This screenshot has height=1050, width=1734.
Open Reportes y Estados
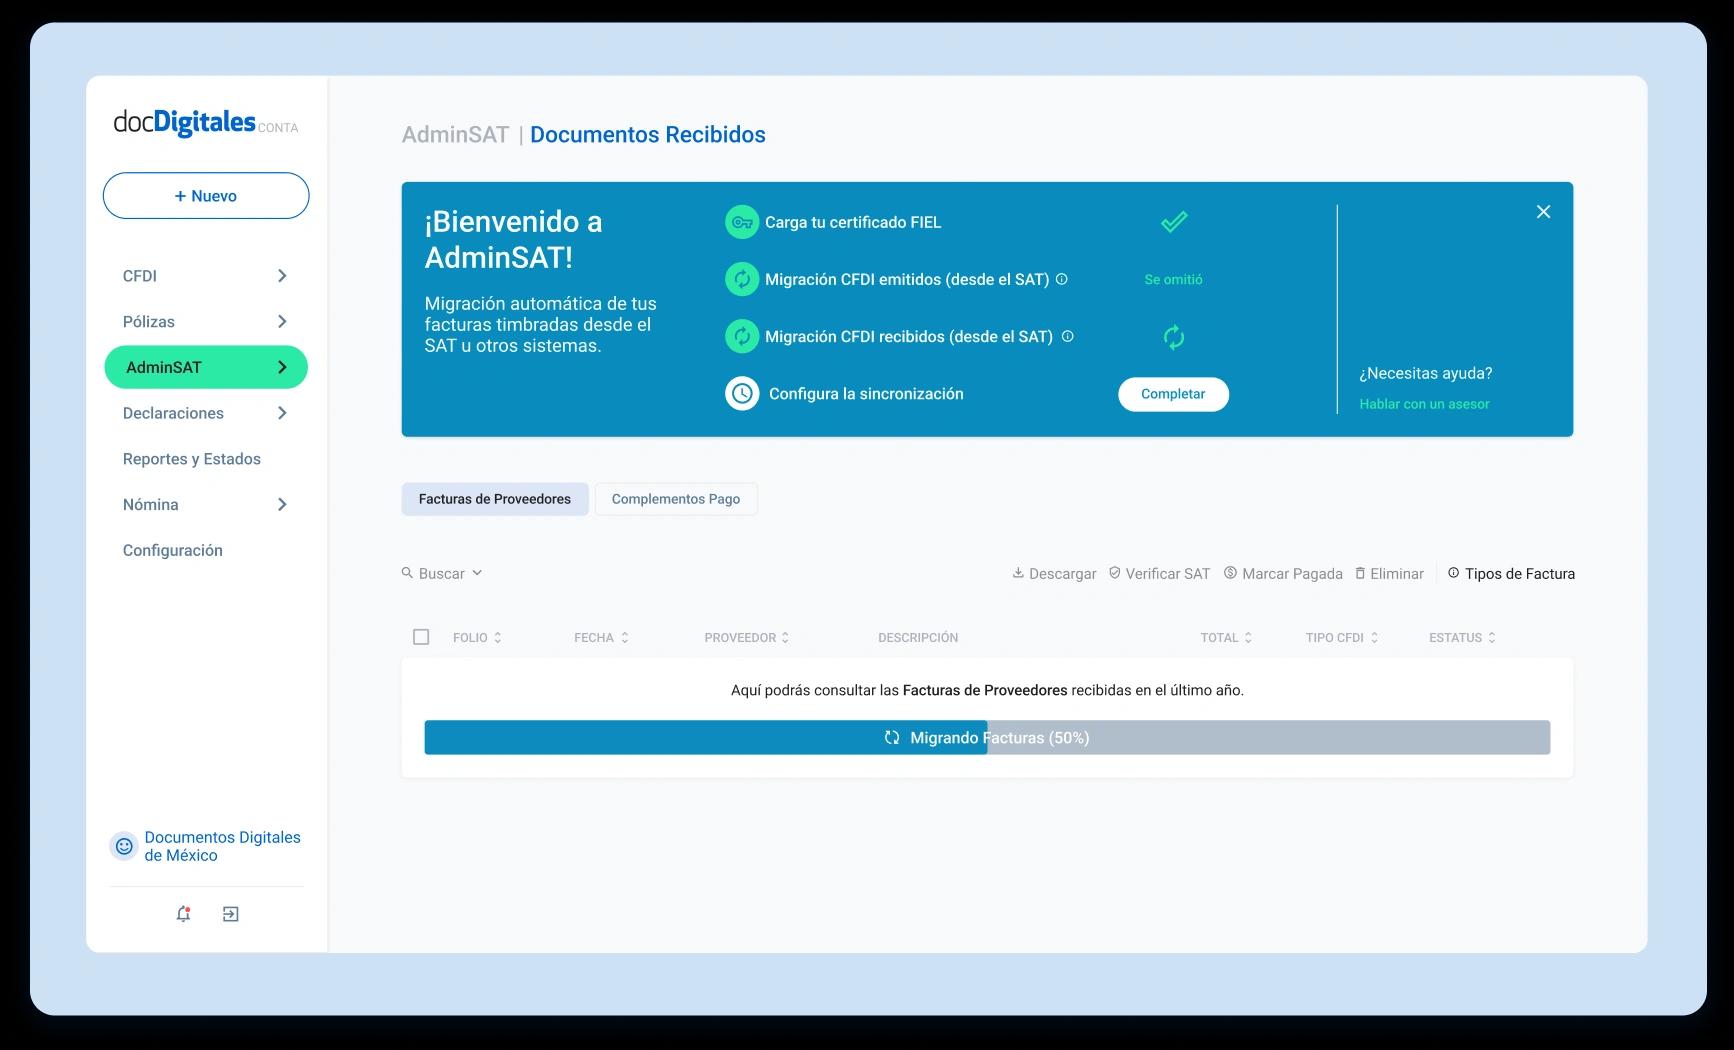[x=192, y=459]
